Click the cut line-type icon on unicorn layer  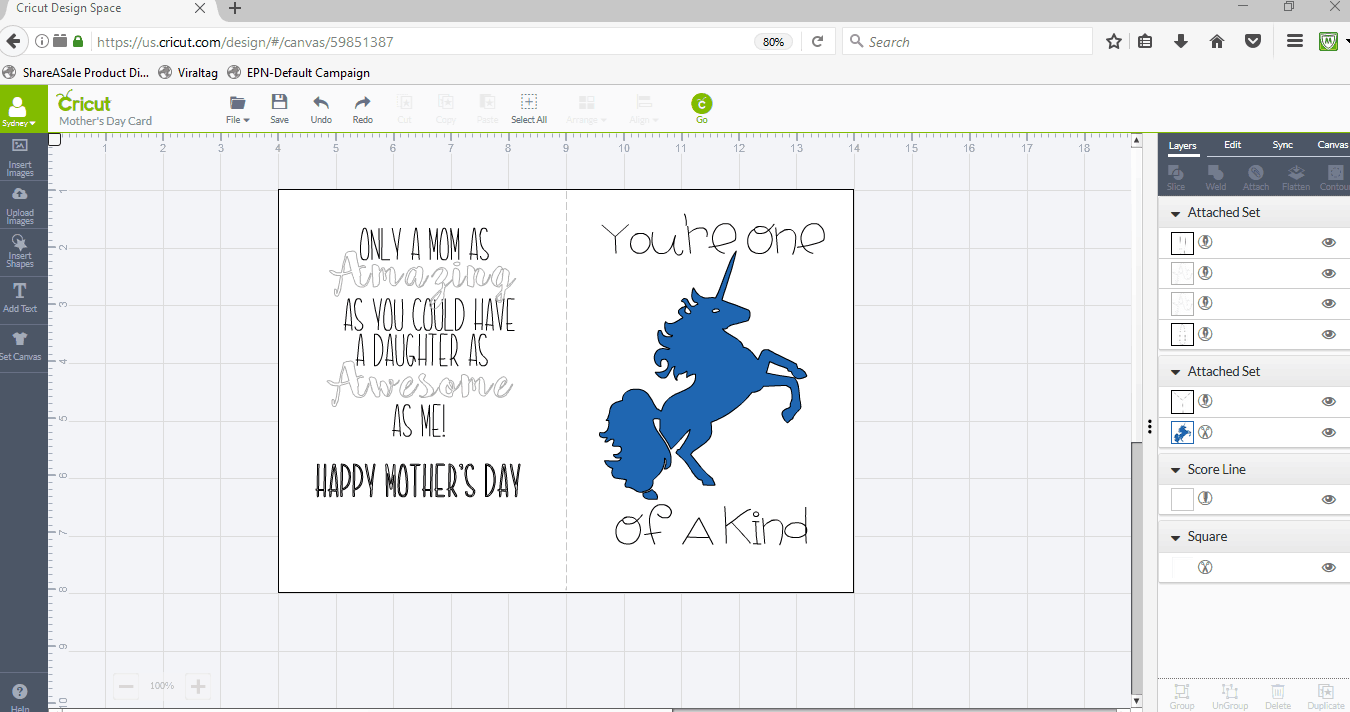click(1206, 432)
